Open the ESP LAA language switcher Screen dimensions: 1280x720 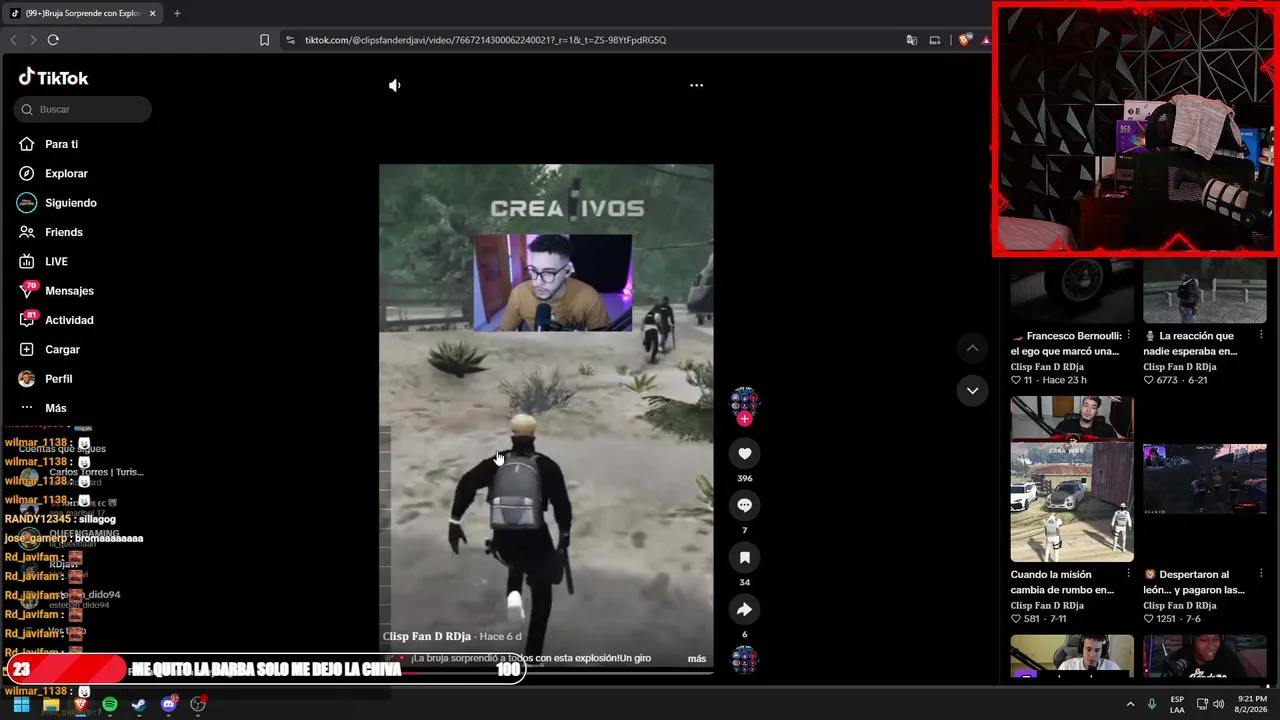coord(1177,705)
